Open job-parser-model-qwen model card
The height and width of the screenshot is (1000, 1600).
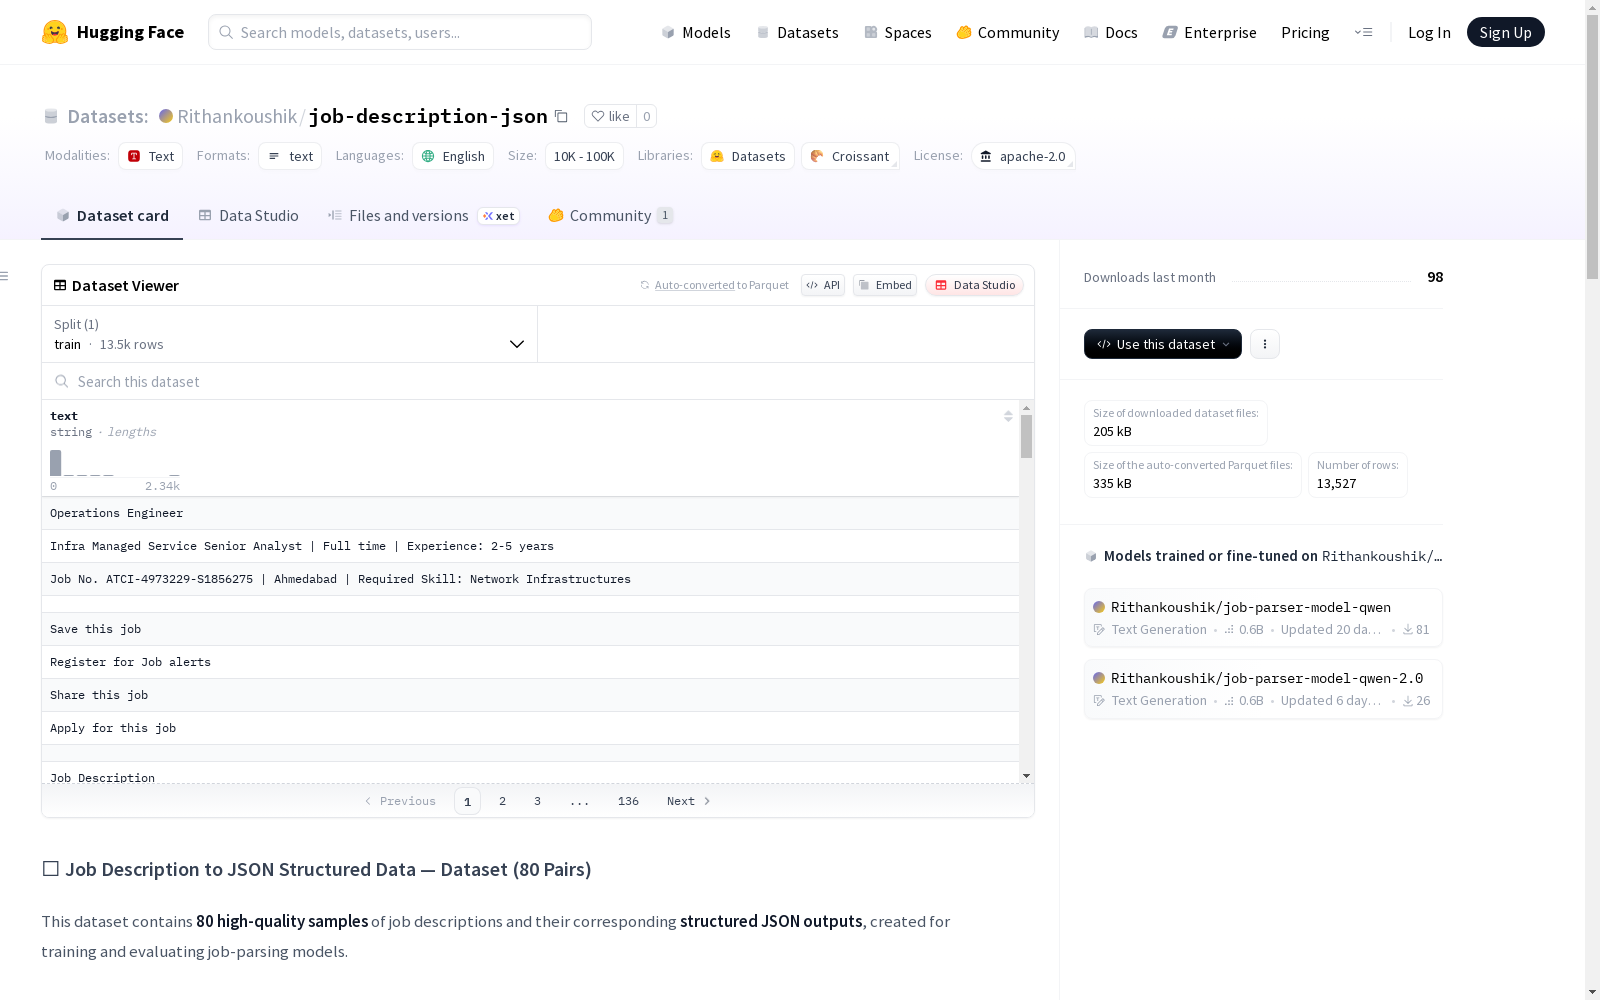[1263, 618]
